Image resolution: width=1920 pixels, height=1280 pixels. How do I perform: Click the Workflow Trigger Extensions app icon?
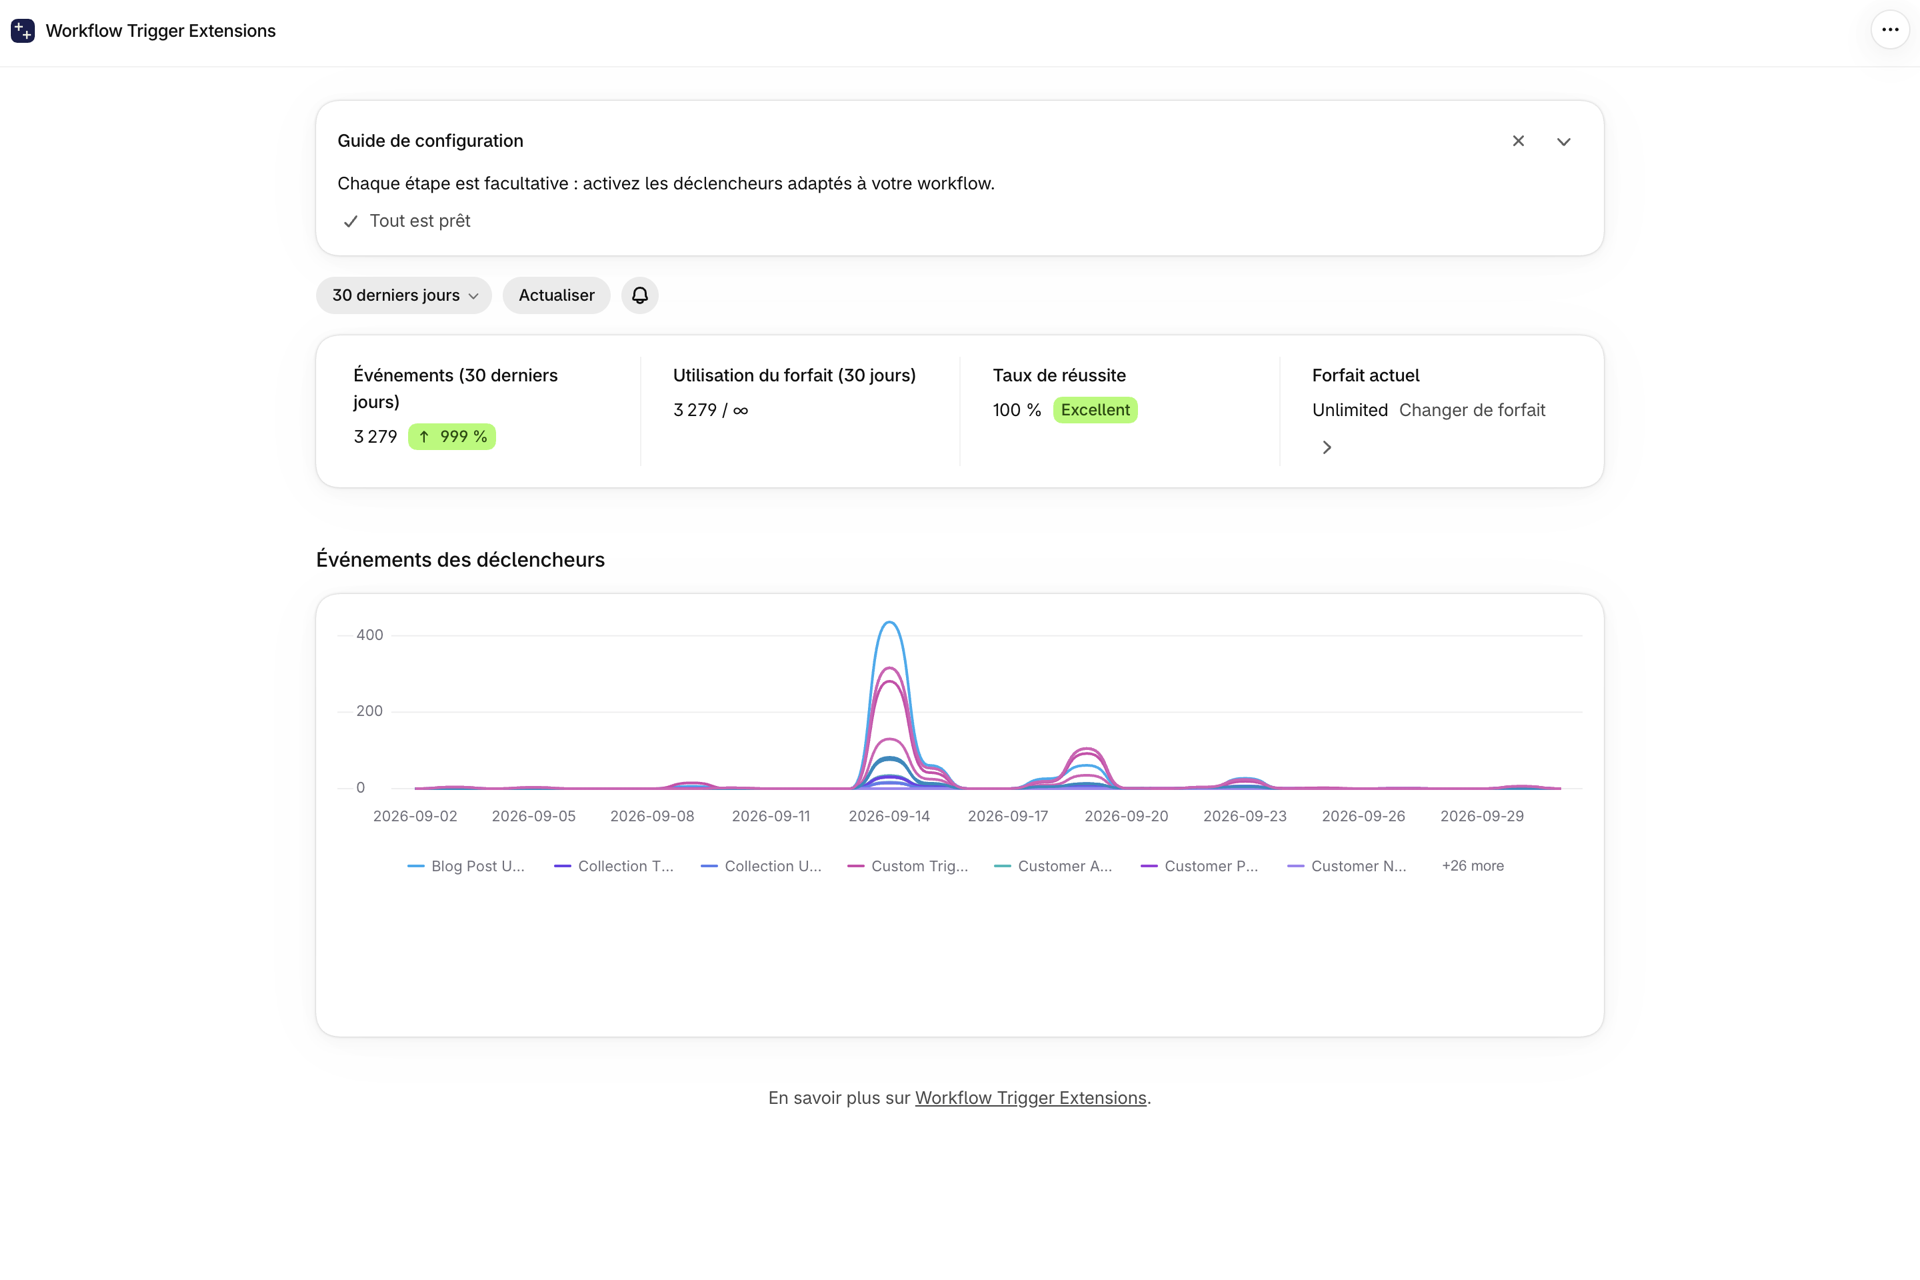[22, 31]
